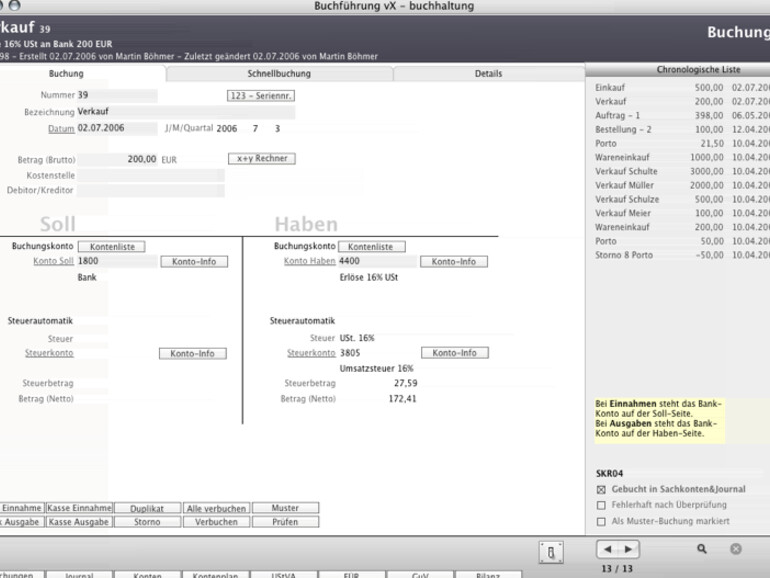This screenshot has height=578, width=770.
Task: Click the Steuerkonto link on Haben side
Action: (311, 353)
